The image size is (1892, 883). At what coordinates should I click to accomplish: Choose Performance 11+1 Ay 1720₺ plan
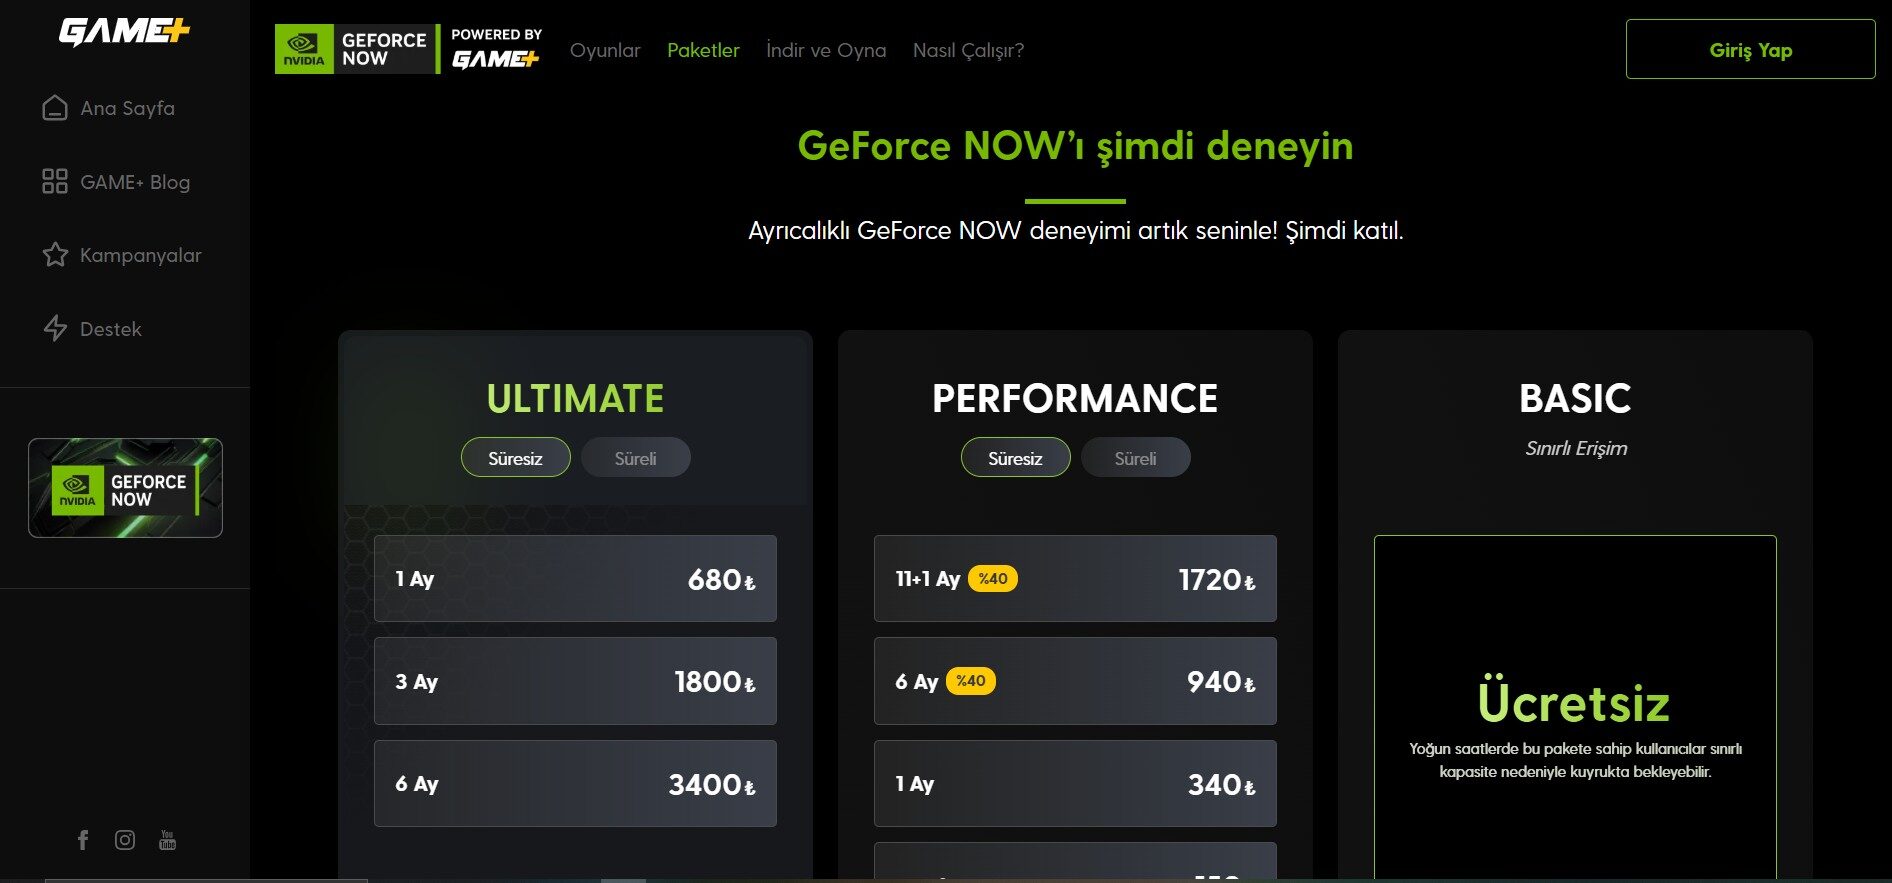click(1075, 579)
